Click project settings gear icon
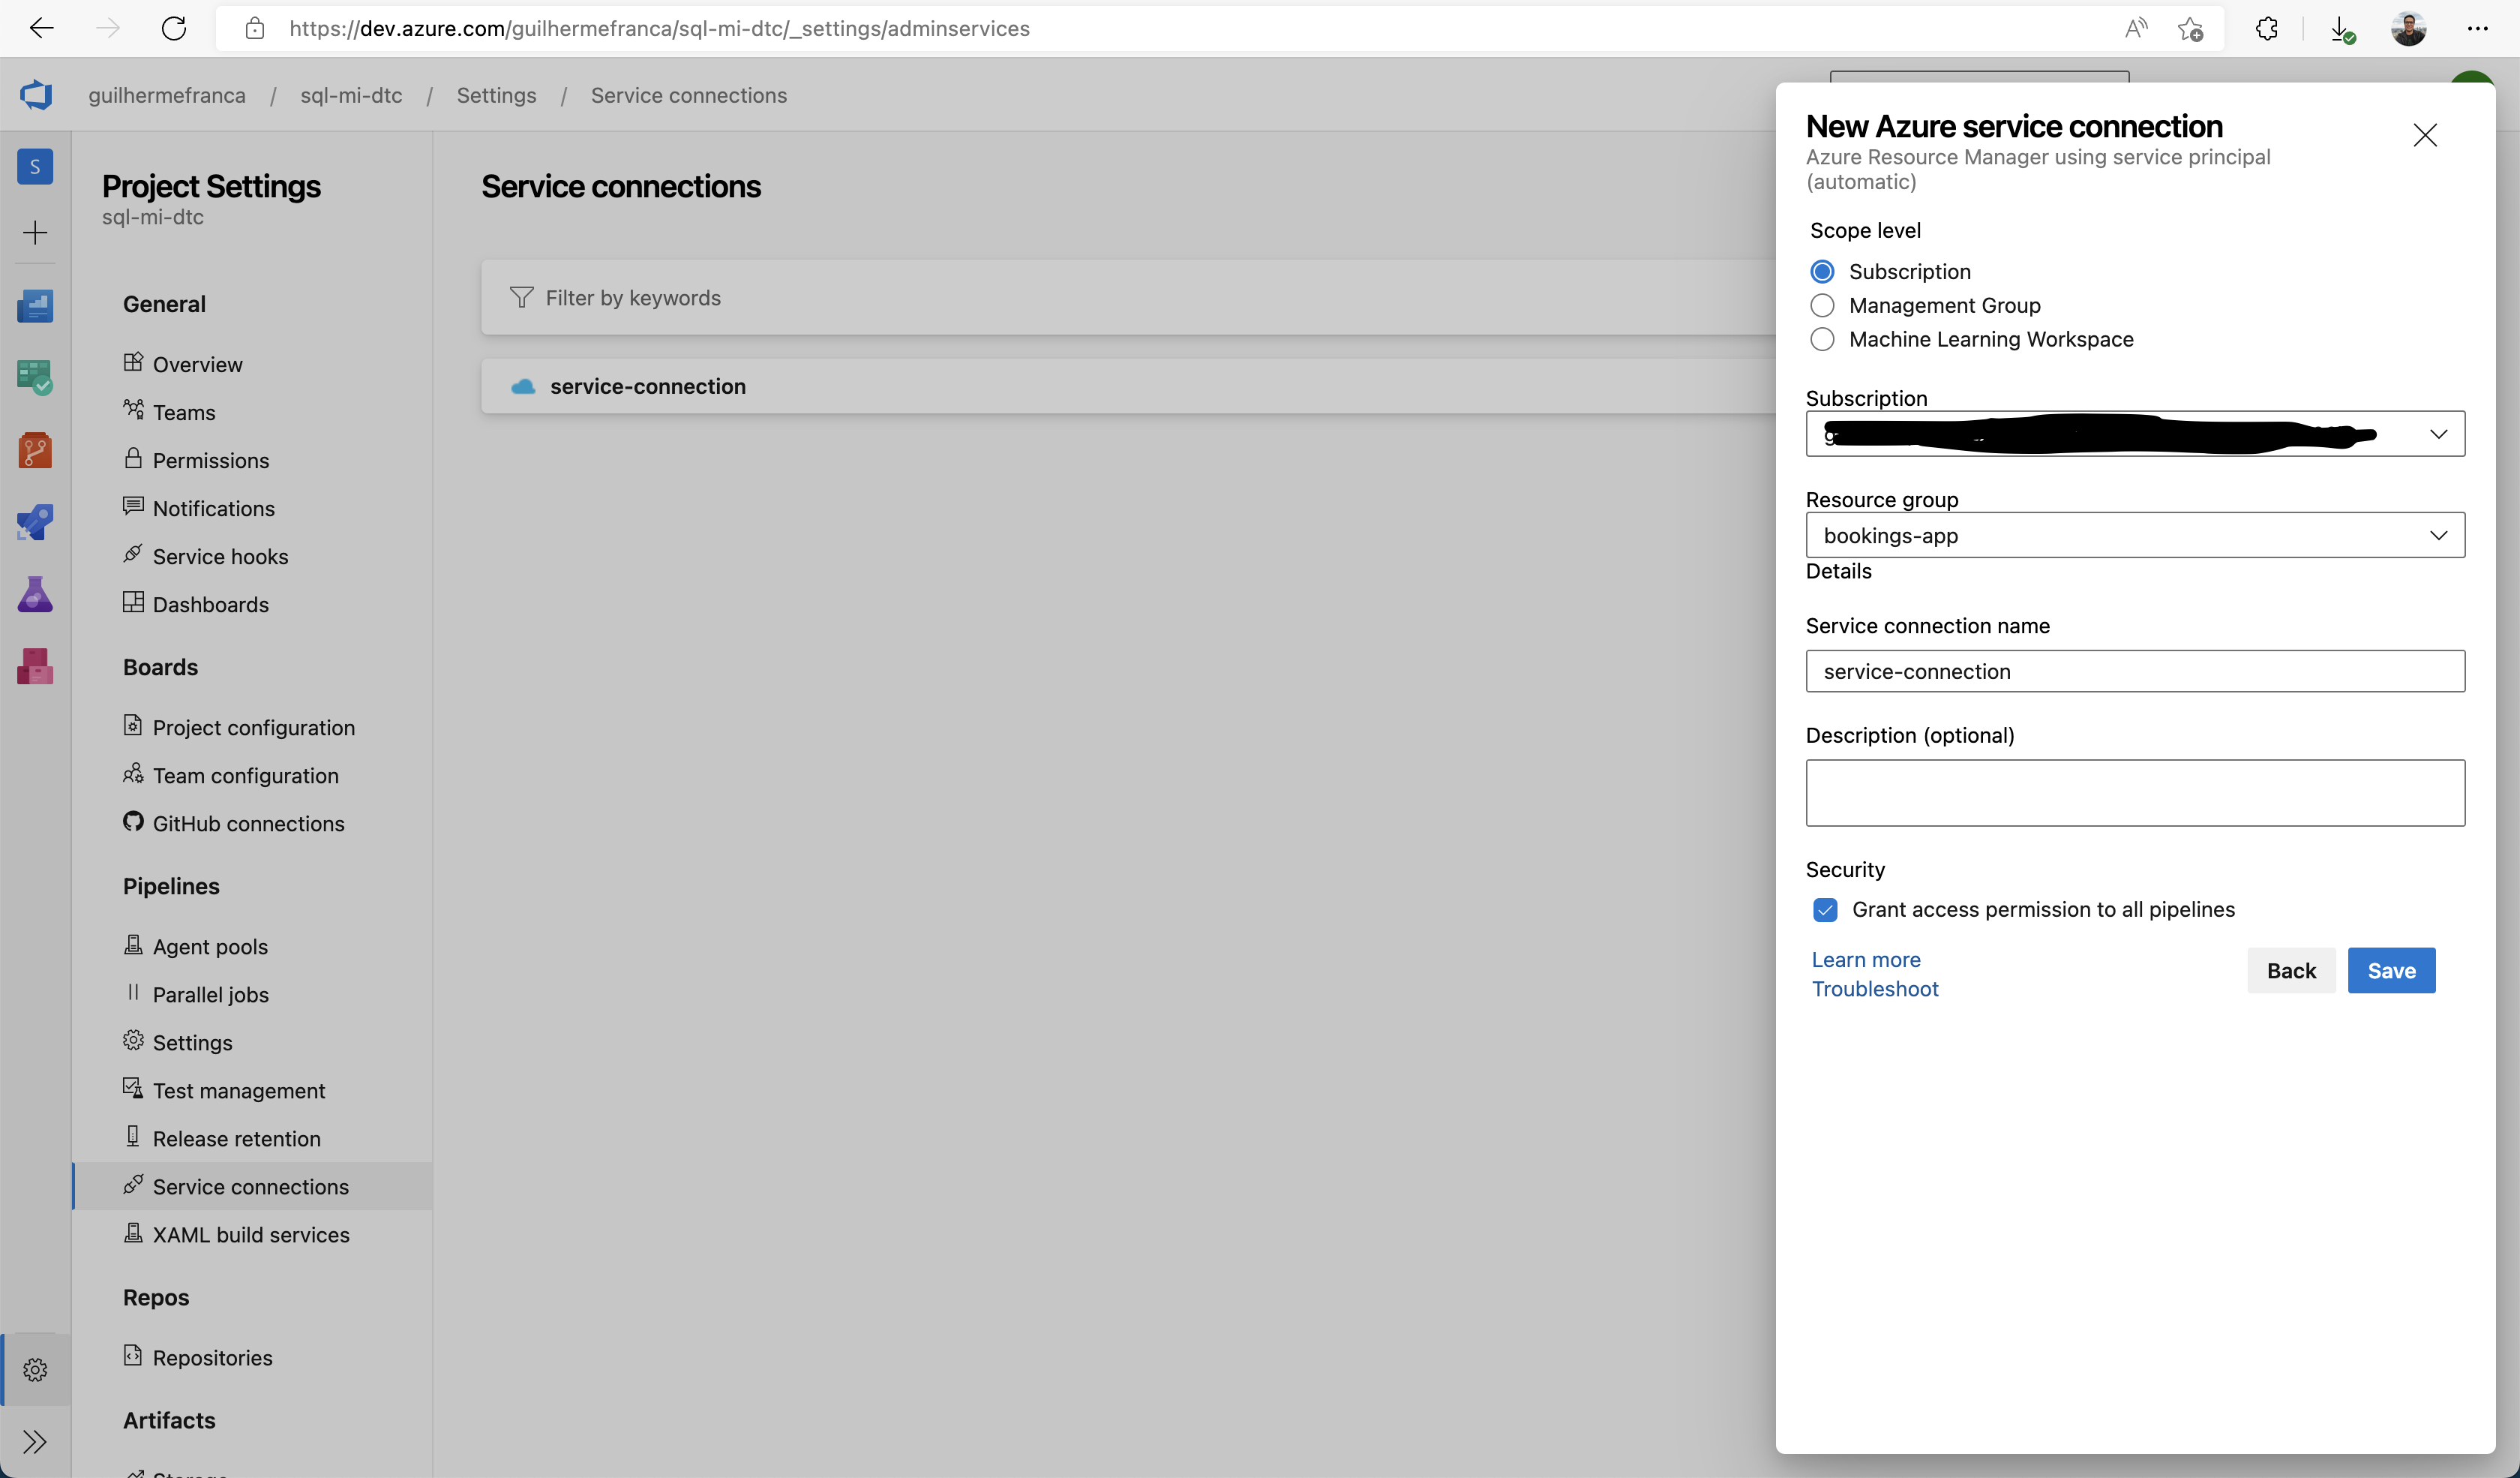Image resolution: width=2520 pixels, height=1478 pixels. click(35, 1369)
